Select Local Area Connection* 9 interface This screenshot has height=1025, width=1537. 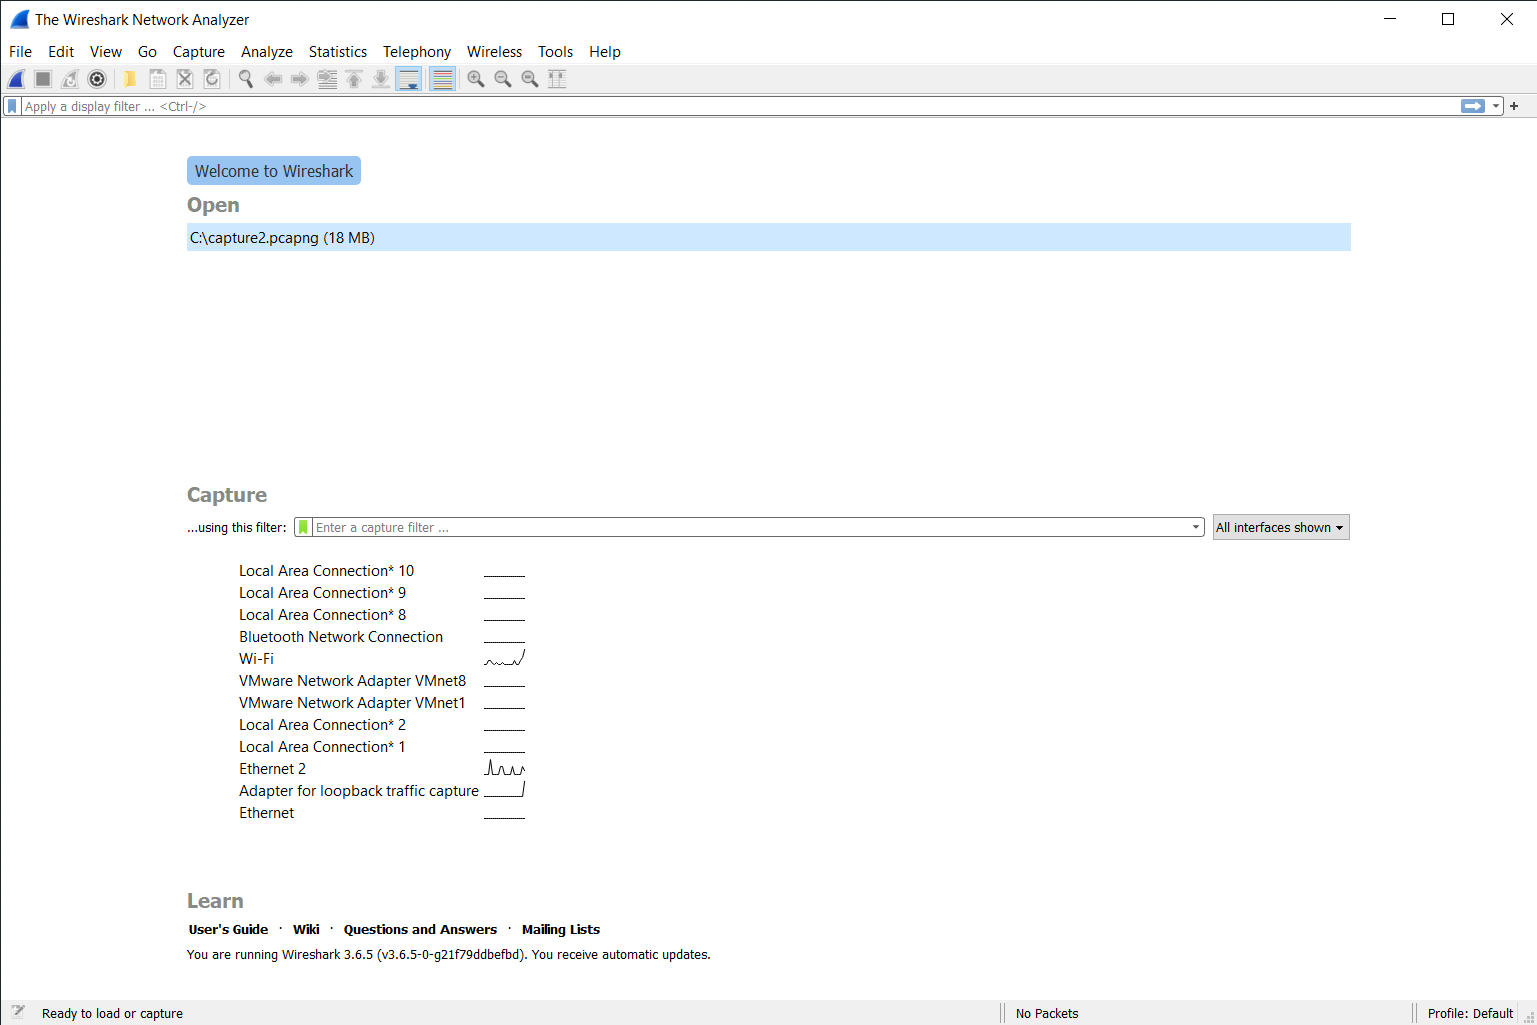click(x=322, y=593)
